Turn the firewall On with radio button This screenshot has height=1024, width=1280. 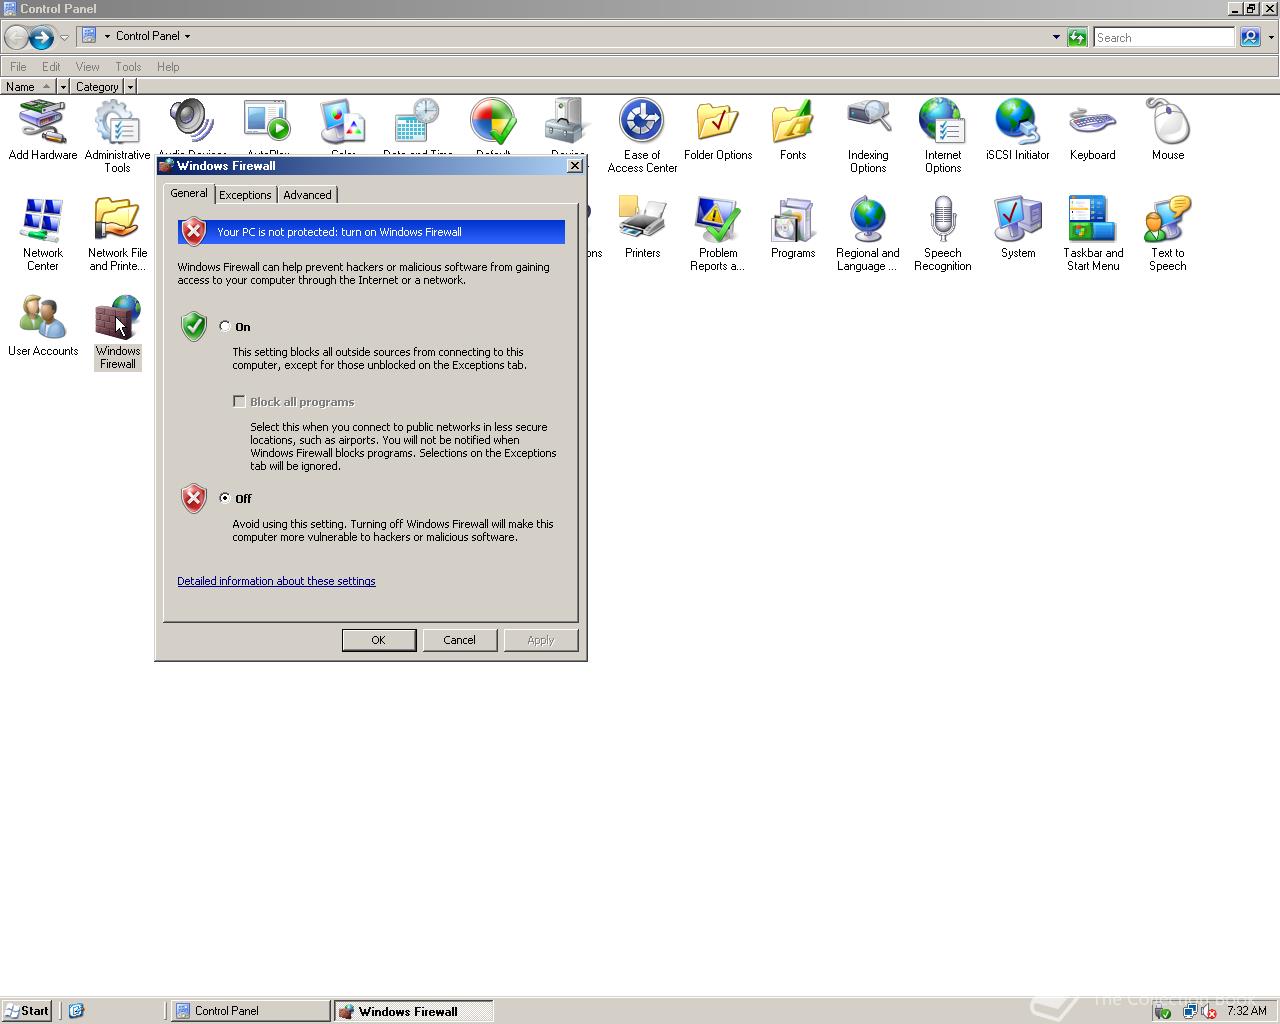point(225,326)
